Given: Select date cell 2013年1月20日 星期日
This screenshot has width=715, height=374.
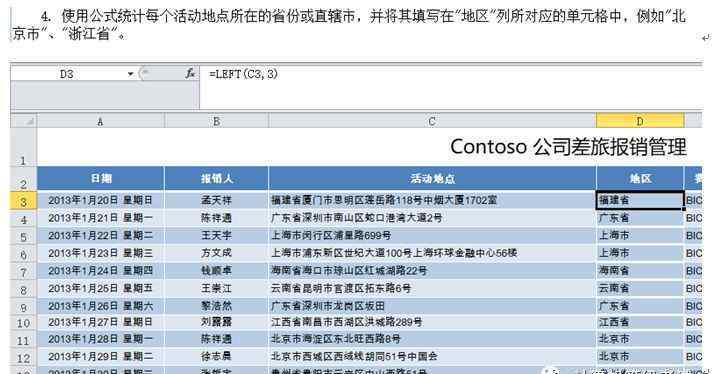Looking at the screenshot, I should click(x=100, y=200).
